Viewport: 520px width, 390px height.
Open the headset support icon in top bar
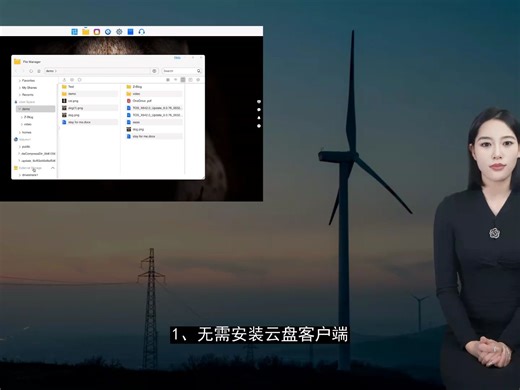[141, 32]
